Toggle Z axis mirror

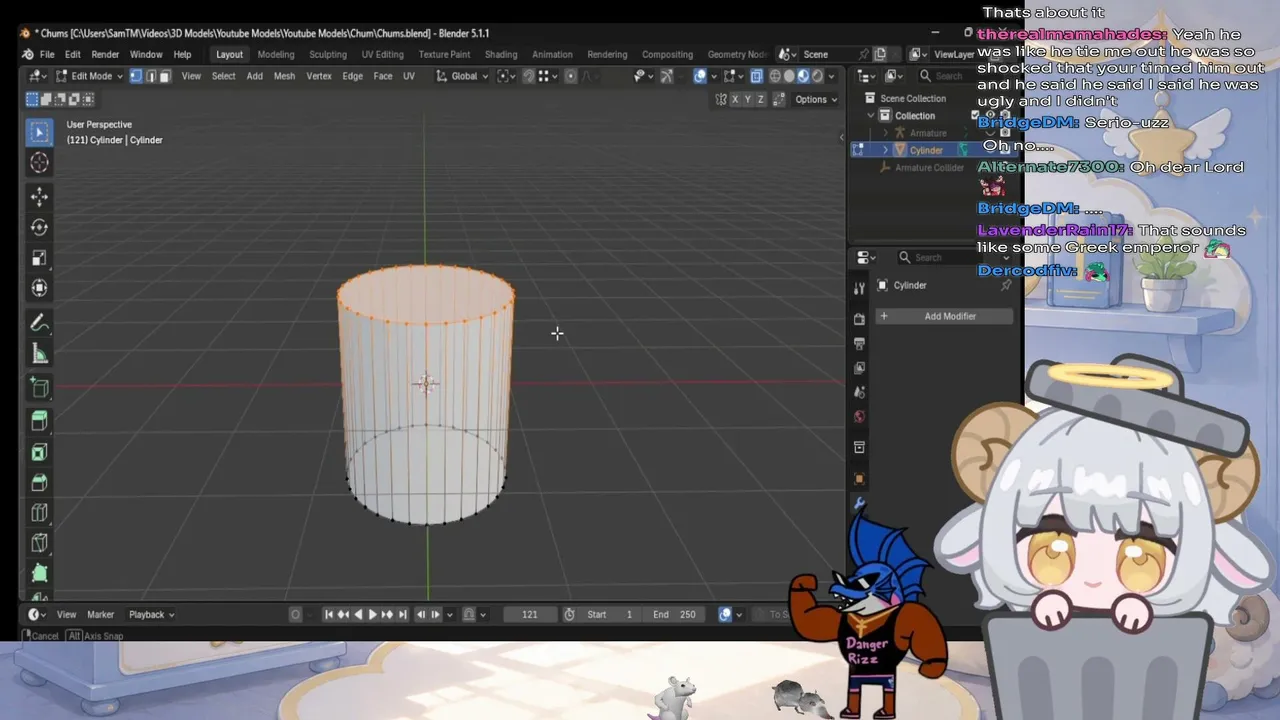pyautogui.click(x=761, y=99)
